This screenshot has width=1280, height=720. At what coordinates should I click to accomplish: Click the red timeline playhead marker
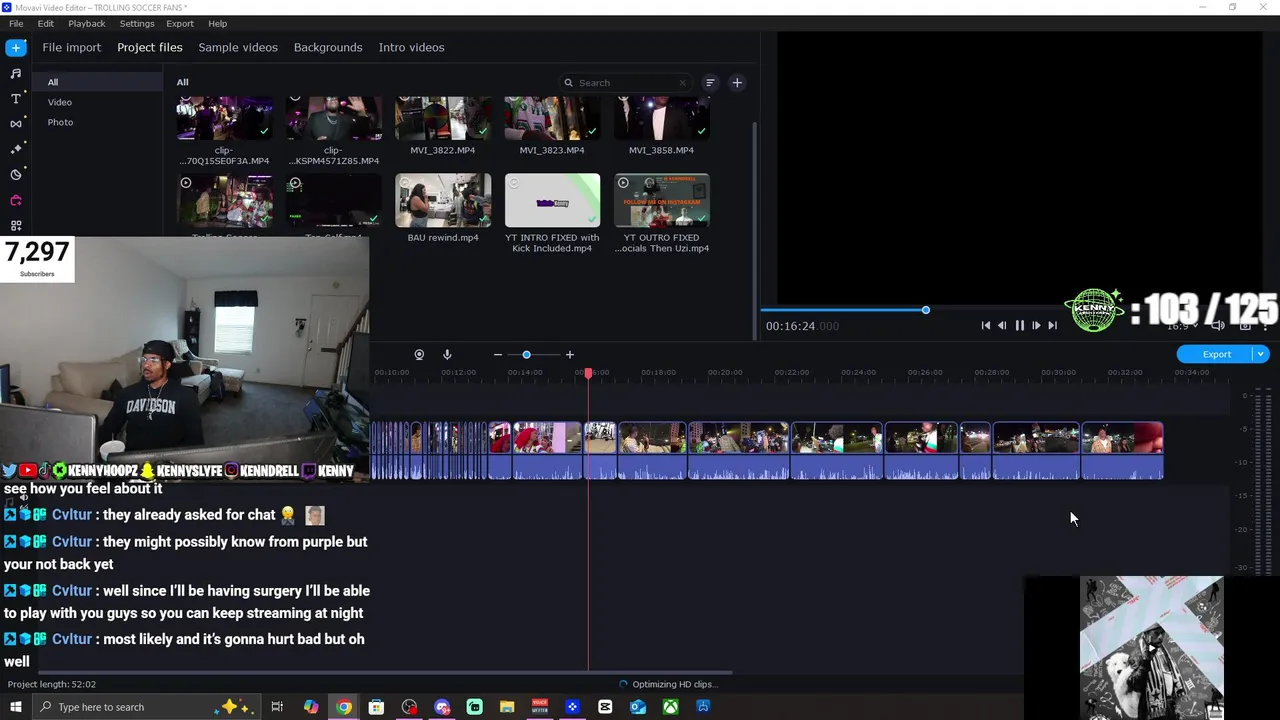click(x=589, y=373)
